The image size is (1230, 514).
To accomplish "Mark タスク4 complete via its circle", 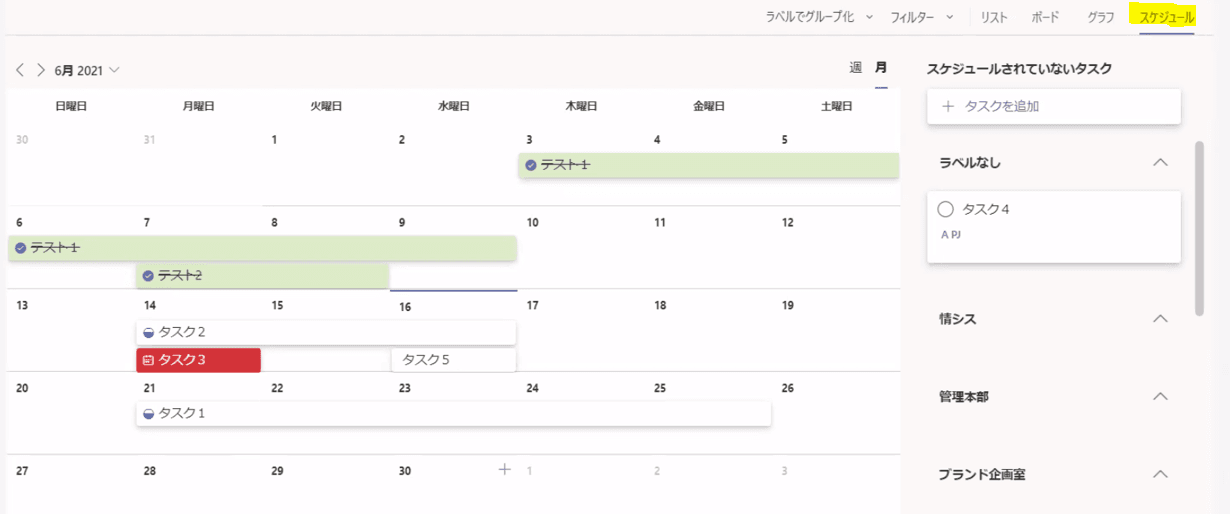I will click(945, 209).
